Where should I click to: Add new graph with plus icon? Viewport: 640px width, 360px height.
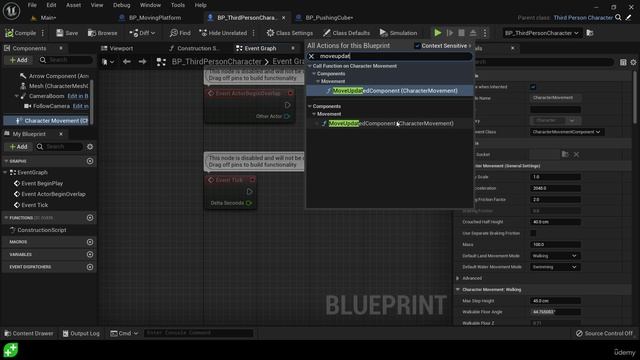[90, 161]
